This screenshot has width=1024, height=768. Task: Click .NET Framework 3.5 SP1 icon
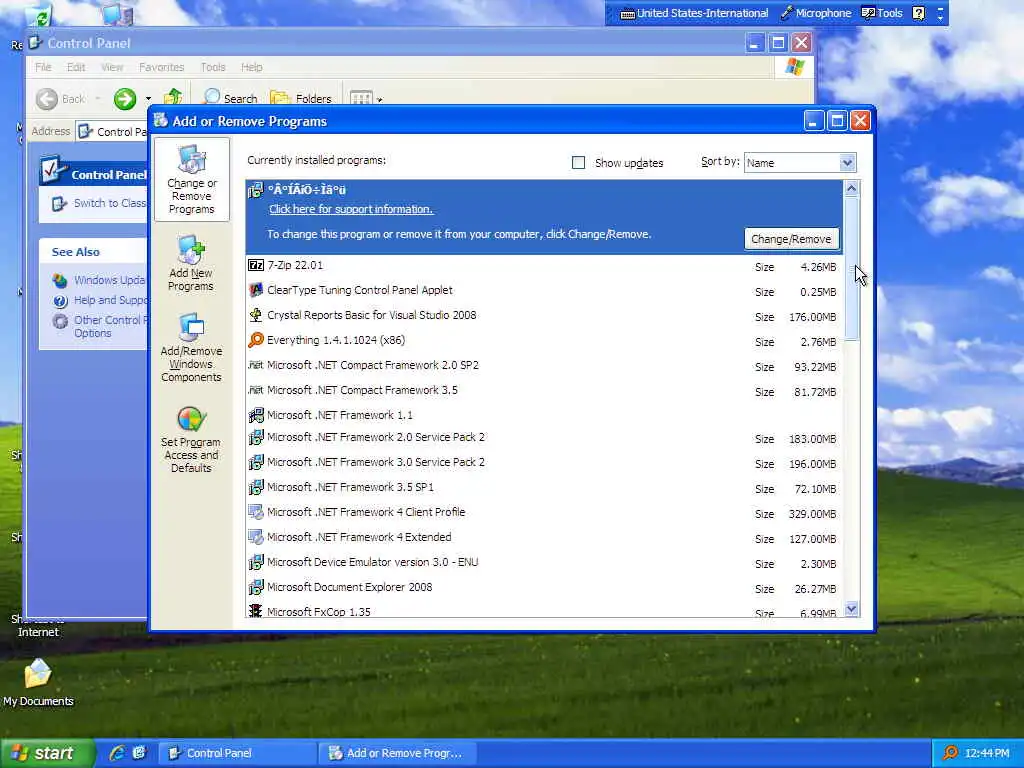(256, 487)
